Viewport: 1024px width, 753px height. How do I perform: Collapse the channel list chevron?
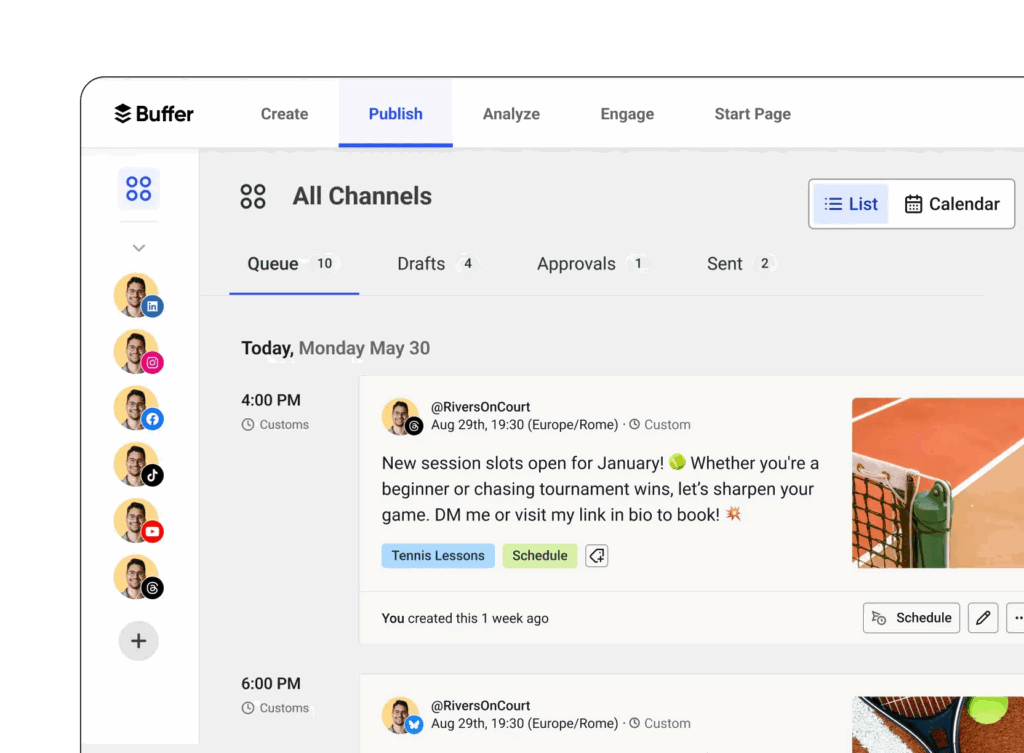click(138, 248)
